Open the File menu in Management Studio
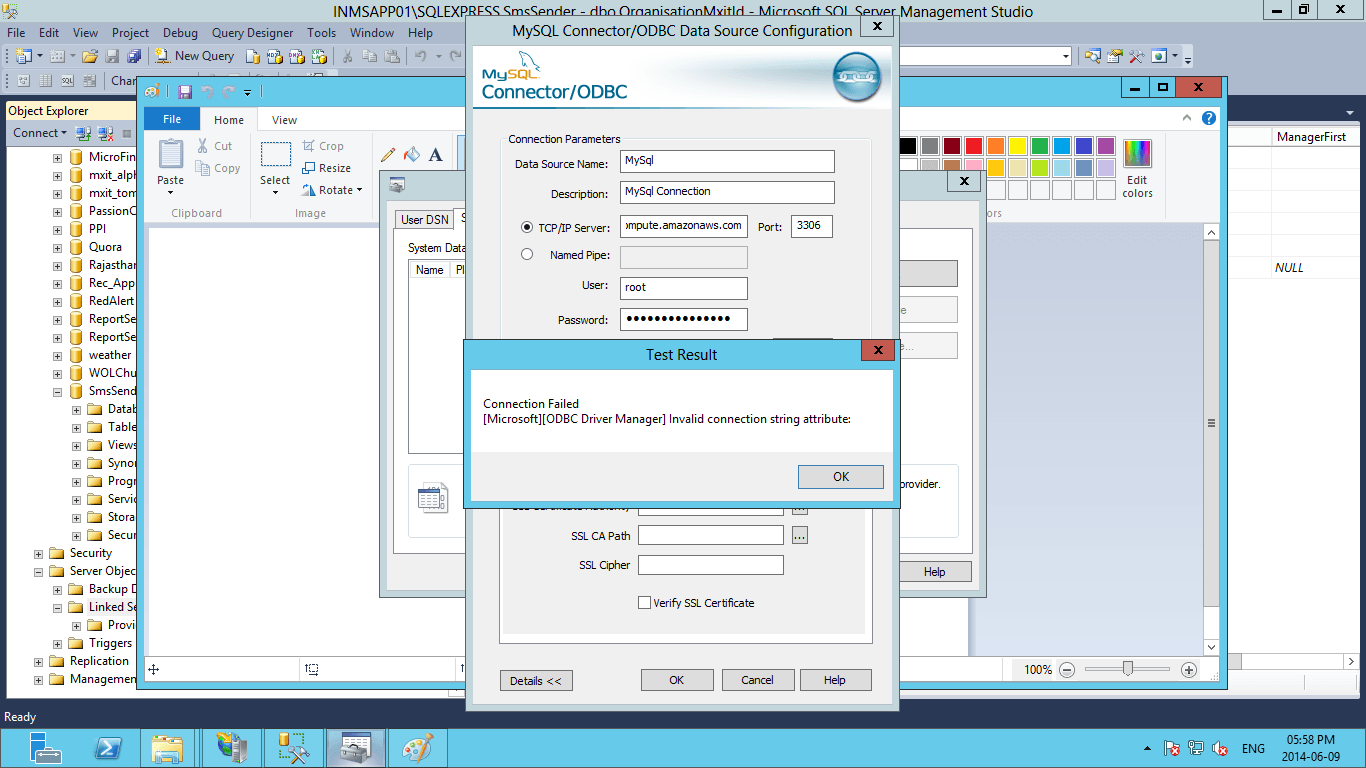This screenshot has height=768, width=1366. point(16,33)
